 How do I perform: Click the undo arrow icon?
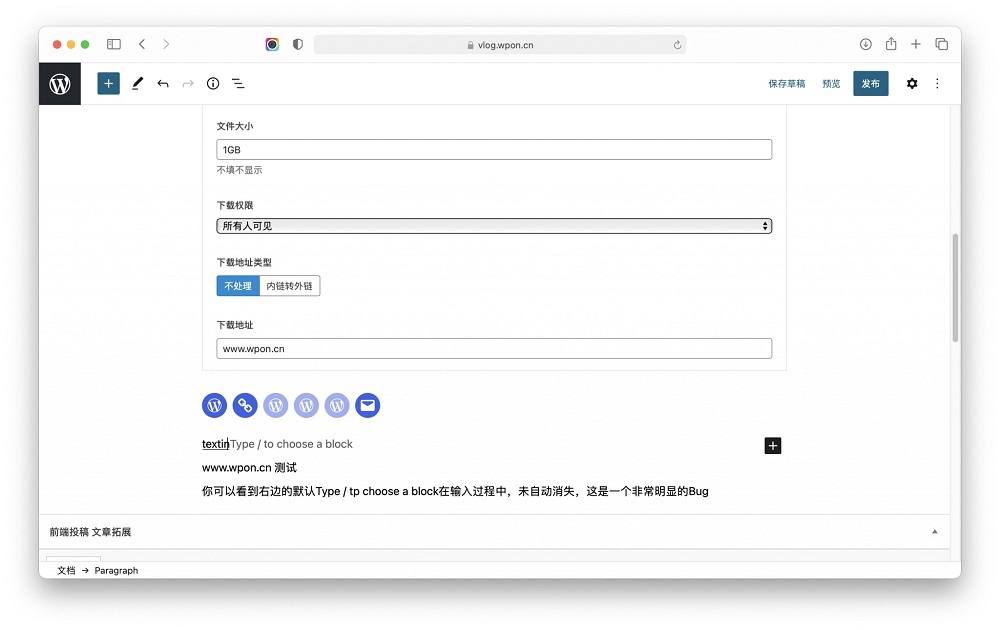163,83
